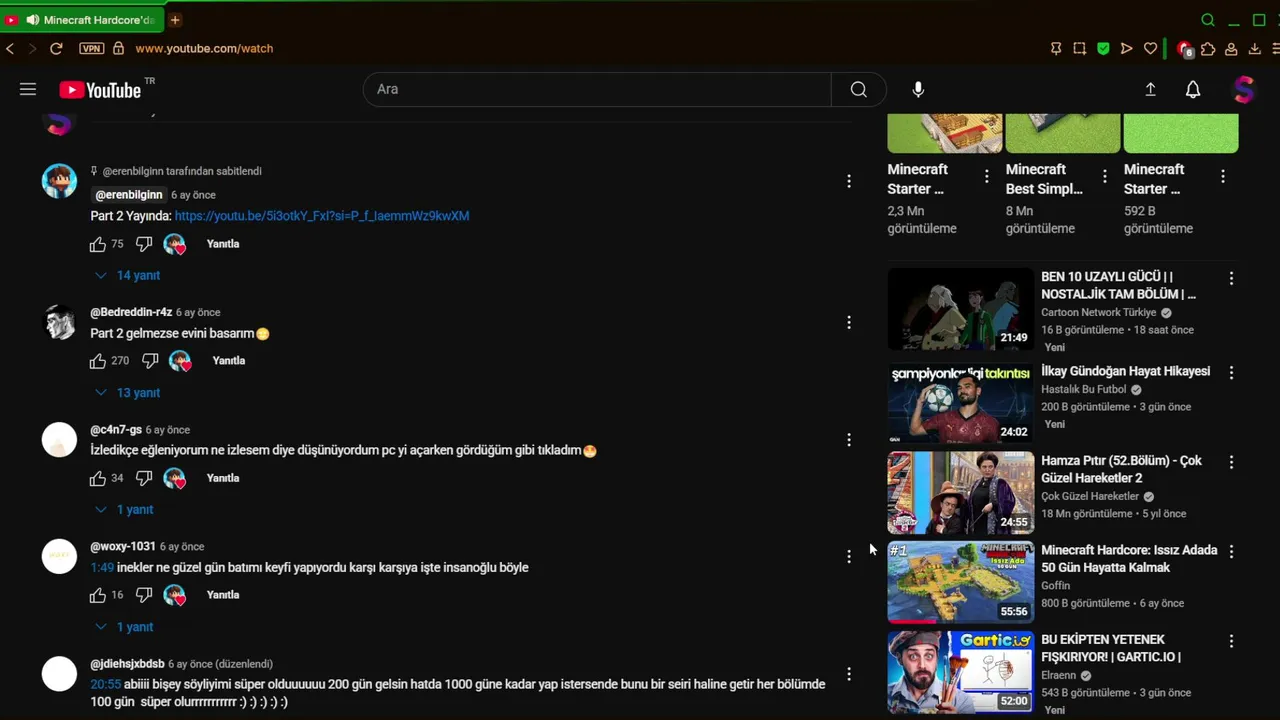Viewport: 1280px width, 720px height.
Task: Go back in the browser
Action: pyautogui.click(x=10, y=48)
